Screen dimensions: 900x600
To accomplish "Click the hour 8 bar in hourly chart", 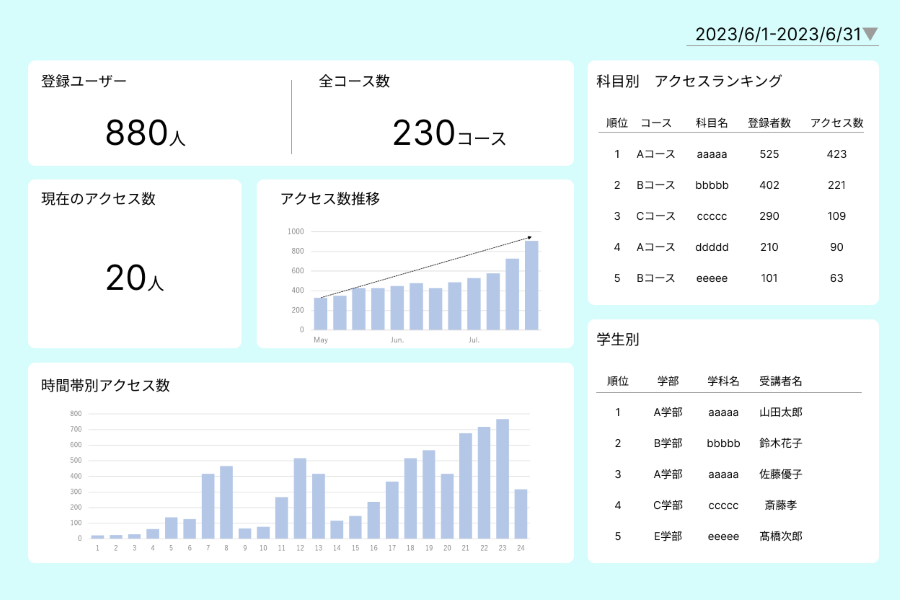I will tap(226, 502).
